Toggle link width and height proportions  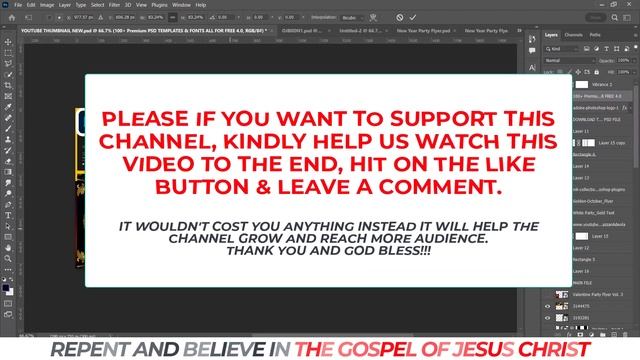pyautogui.click(x=173, y=18)
